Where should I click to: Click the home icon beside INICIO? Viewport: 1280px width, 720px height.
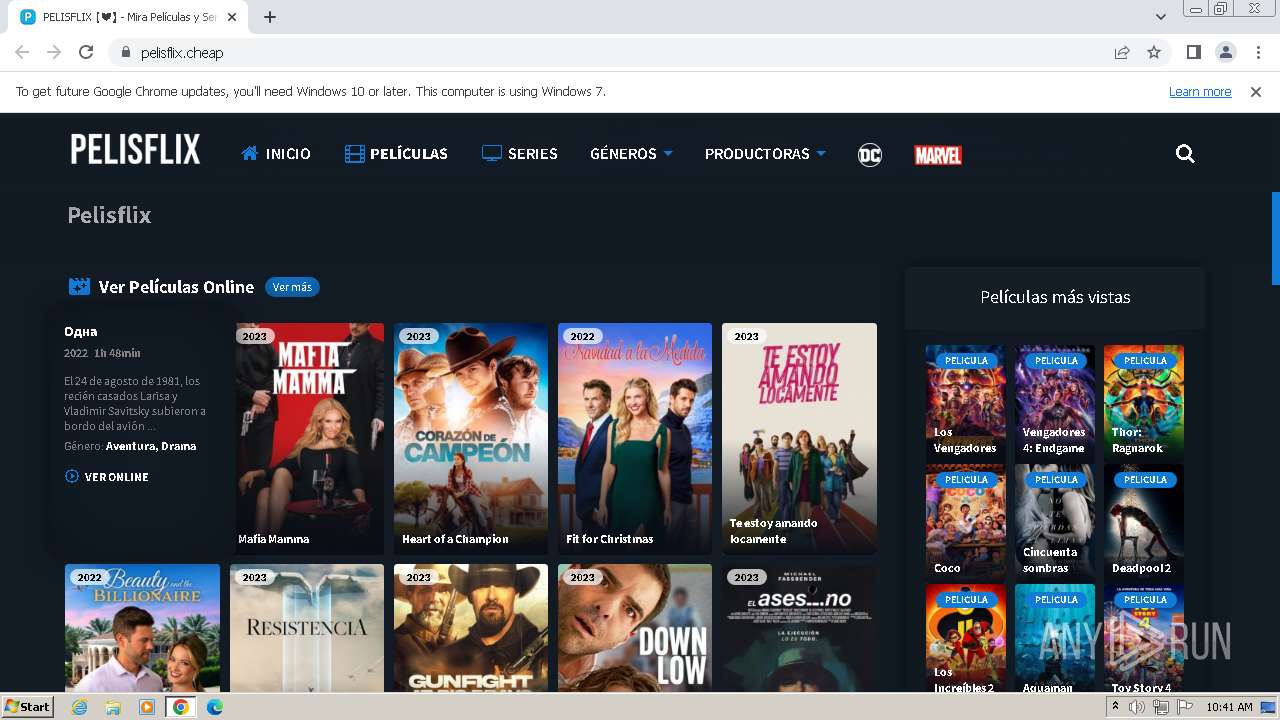(250, 153)
